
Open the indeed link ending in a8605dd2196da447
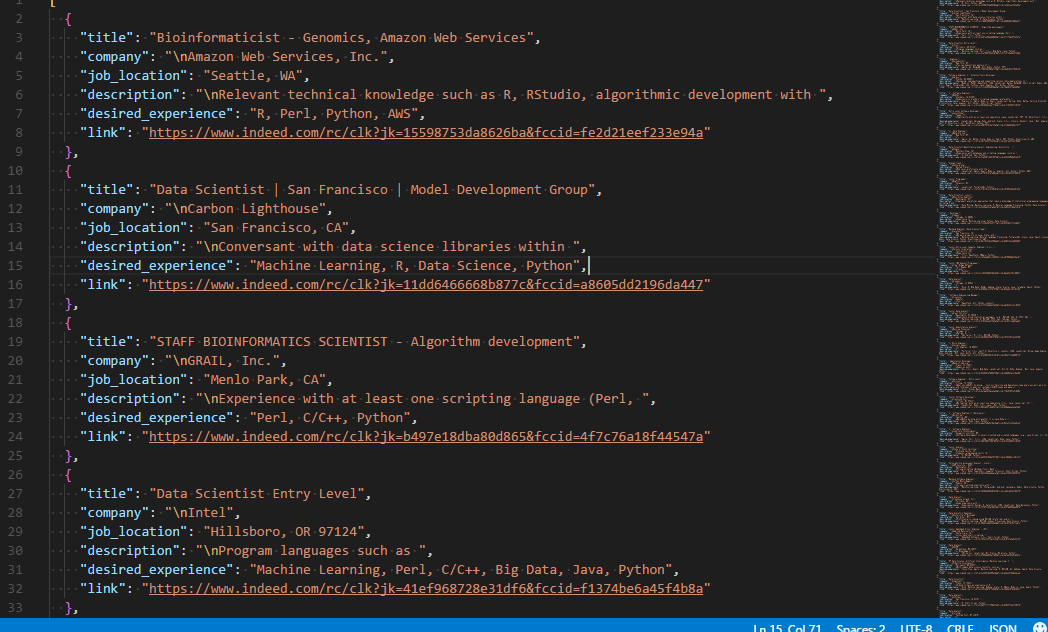pos(426,285)
